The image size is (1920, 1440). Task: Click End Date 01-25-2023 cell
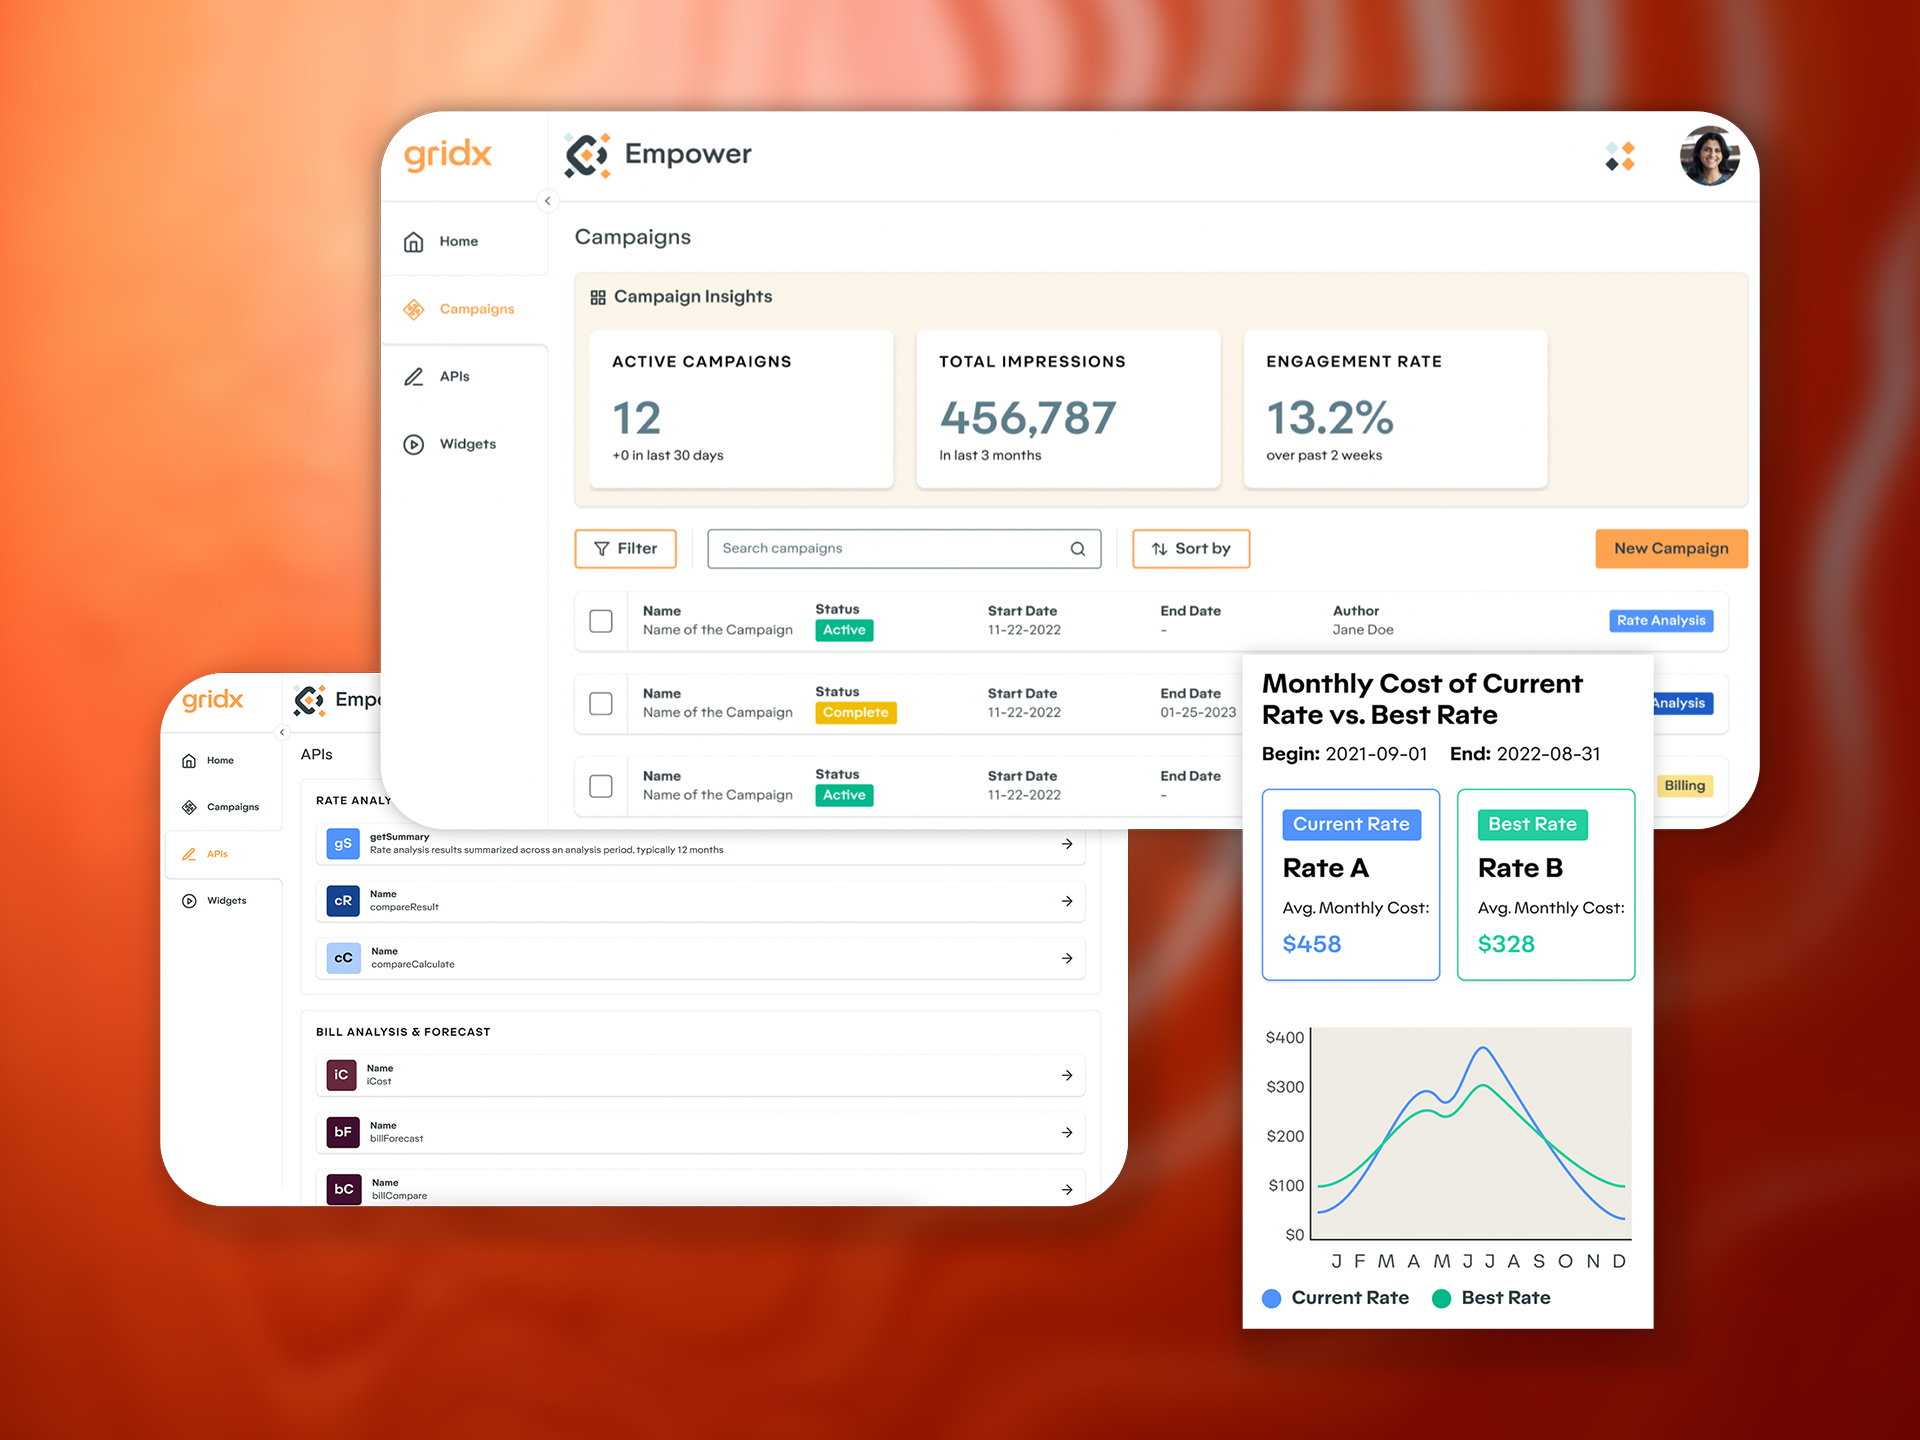point(1198,713)
